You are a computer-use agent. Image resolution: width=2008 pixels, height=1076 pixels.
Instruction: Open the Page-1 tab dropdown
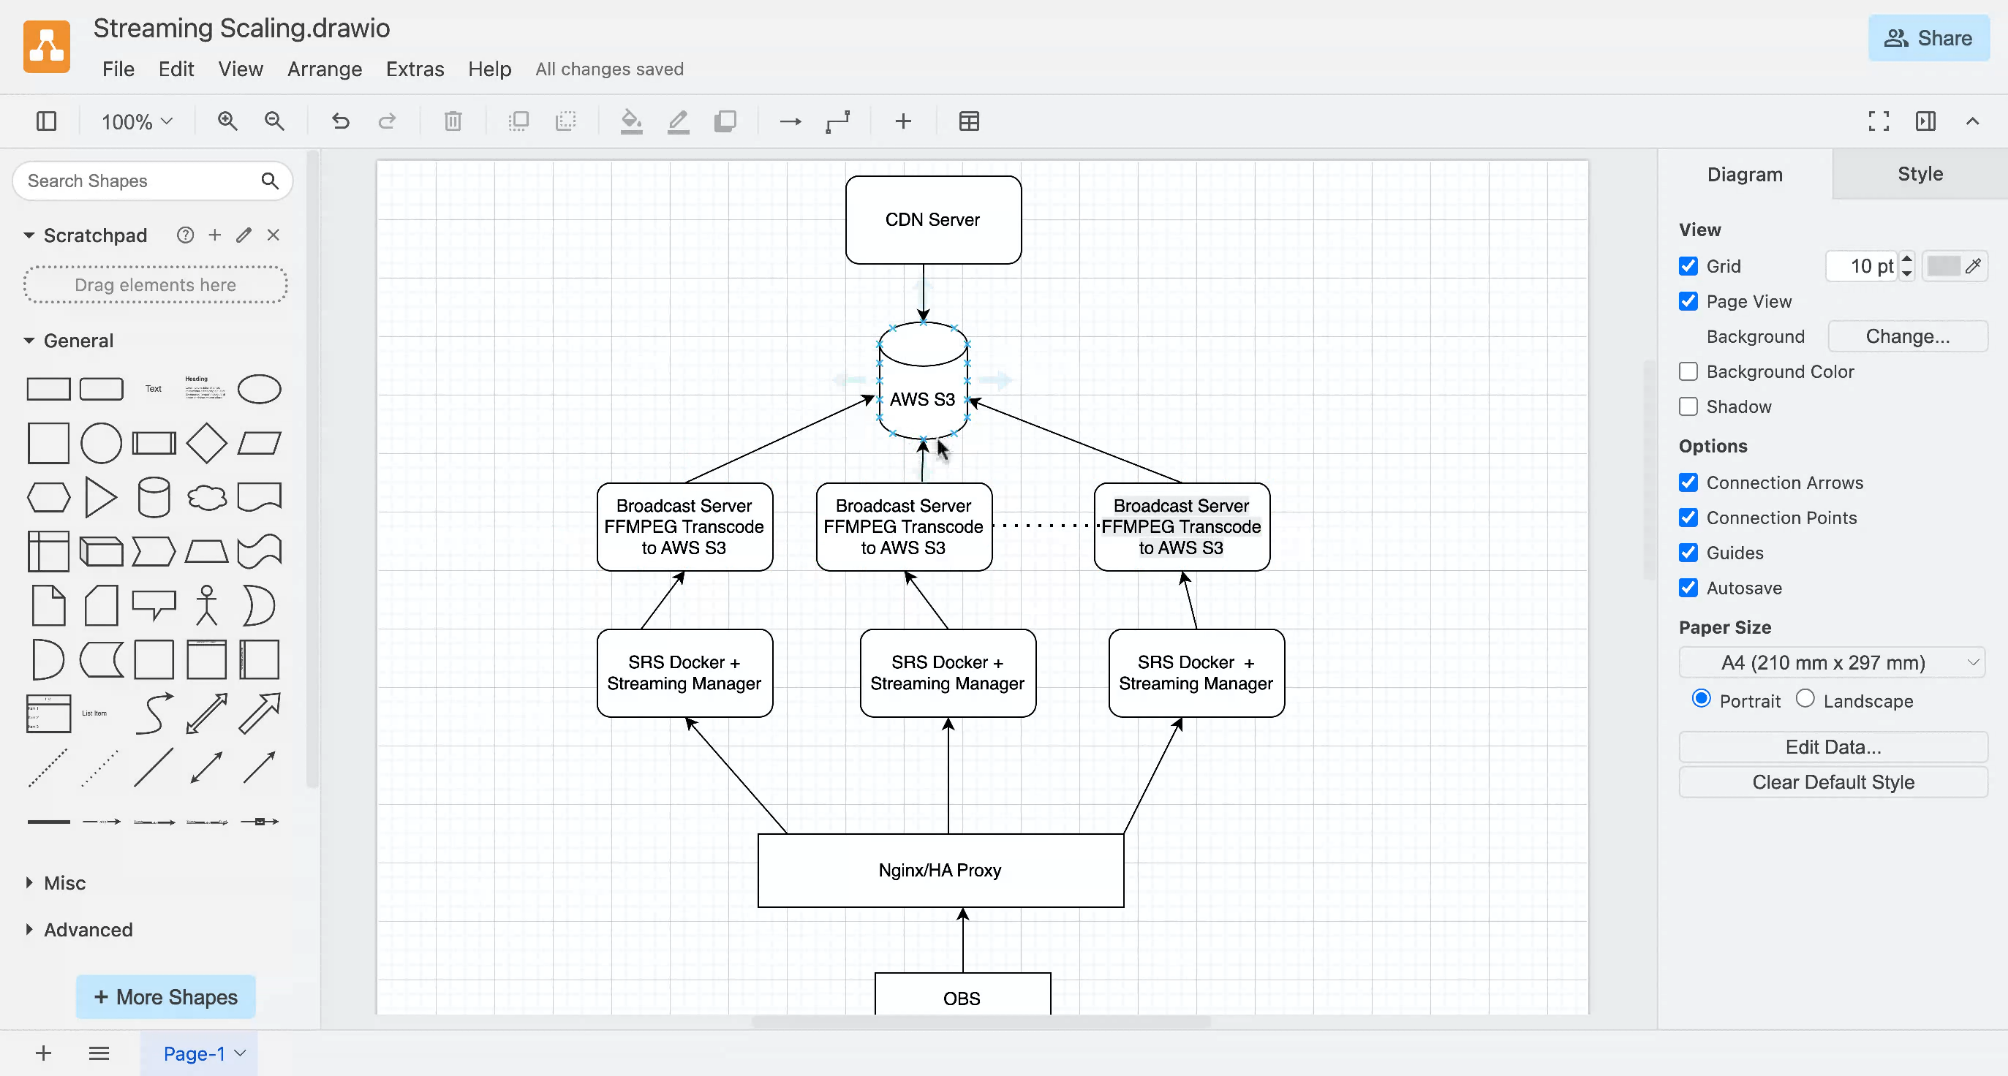click(x=240, y=1053)
